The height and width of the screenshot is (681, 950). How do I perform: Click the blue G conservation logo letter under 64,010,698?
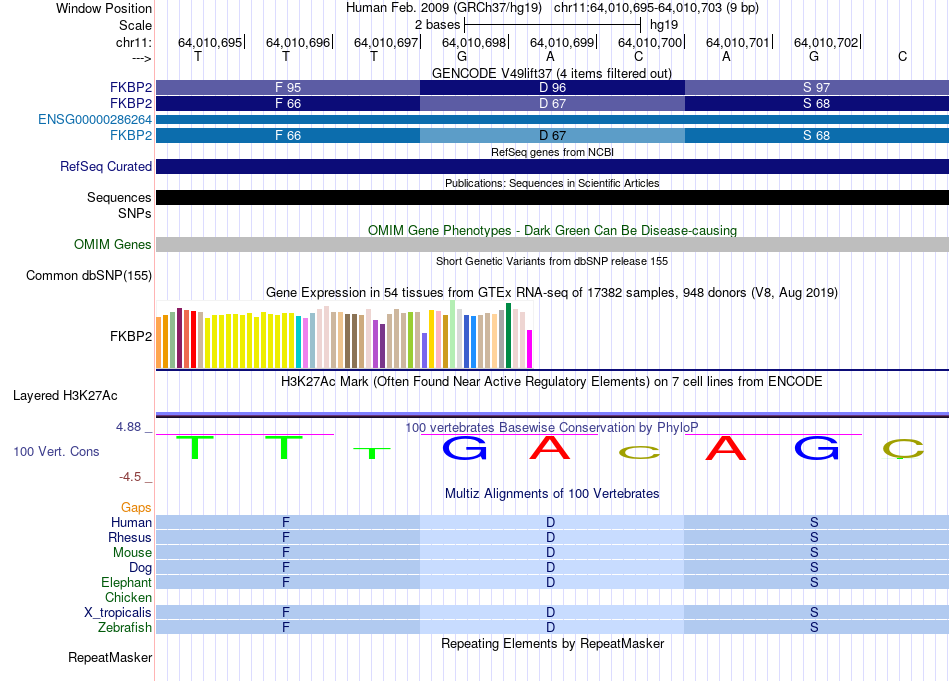(464, 448)
